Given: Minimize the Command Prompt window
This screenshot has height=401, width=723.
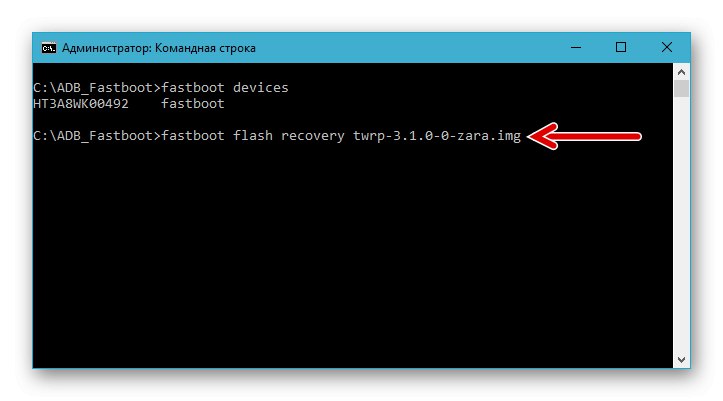Looking at the screenshot, I should coord(577,47).
